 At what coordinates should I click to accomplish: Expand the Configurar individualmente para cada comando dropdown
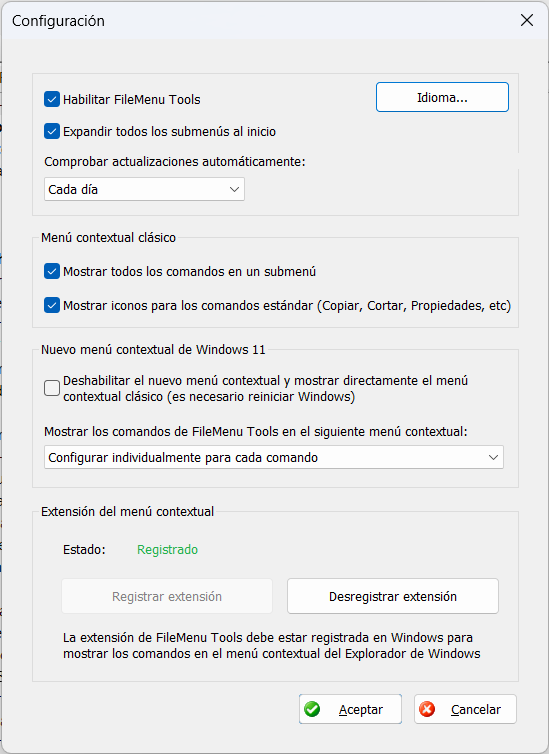274,457
